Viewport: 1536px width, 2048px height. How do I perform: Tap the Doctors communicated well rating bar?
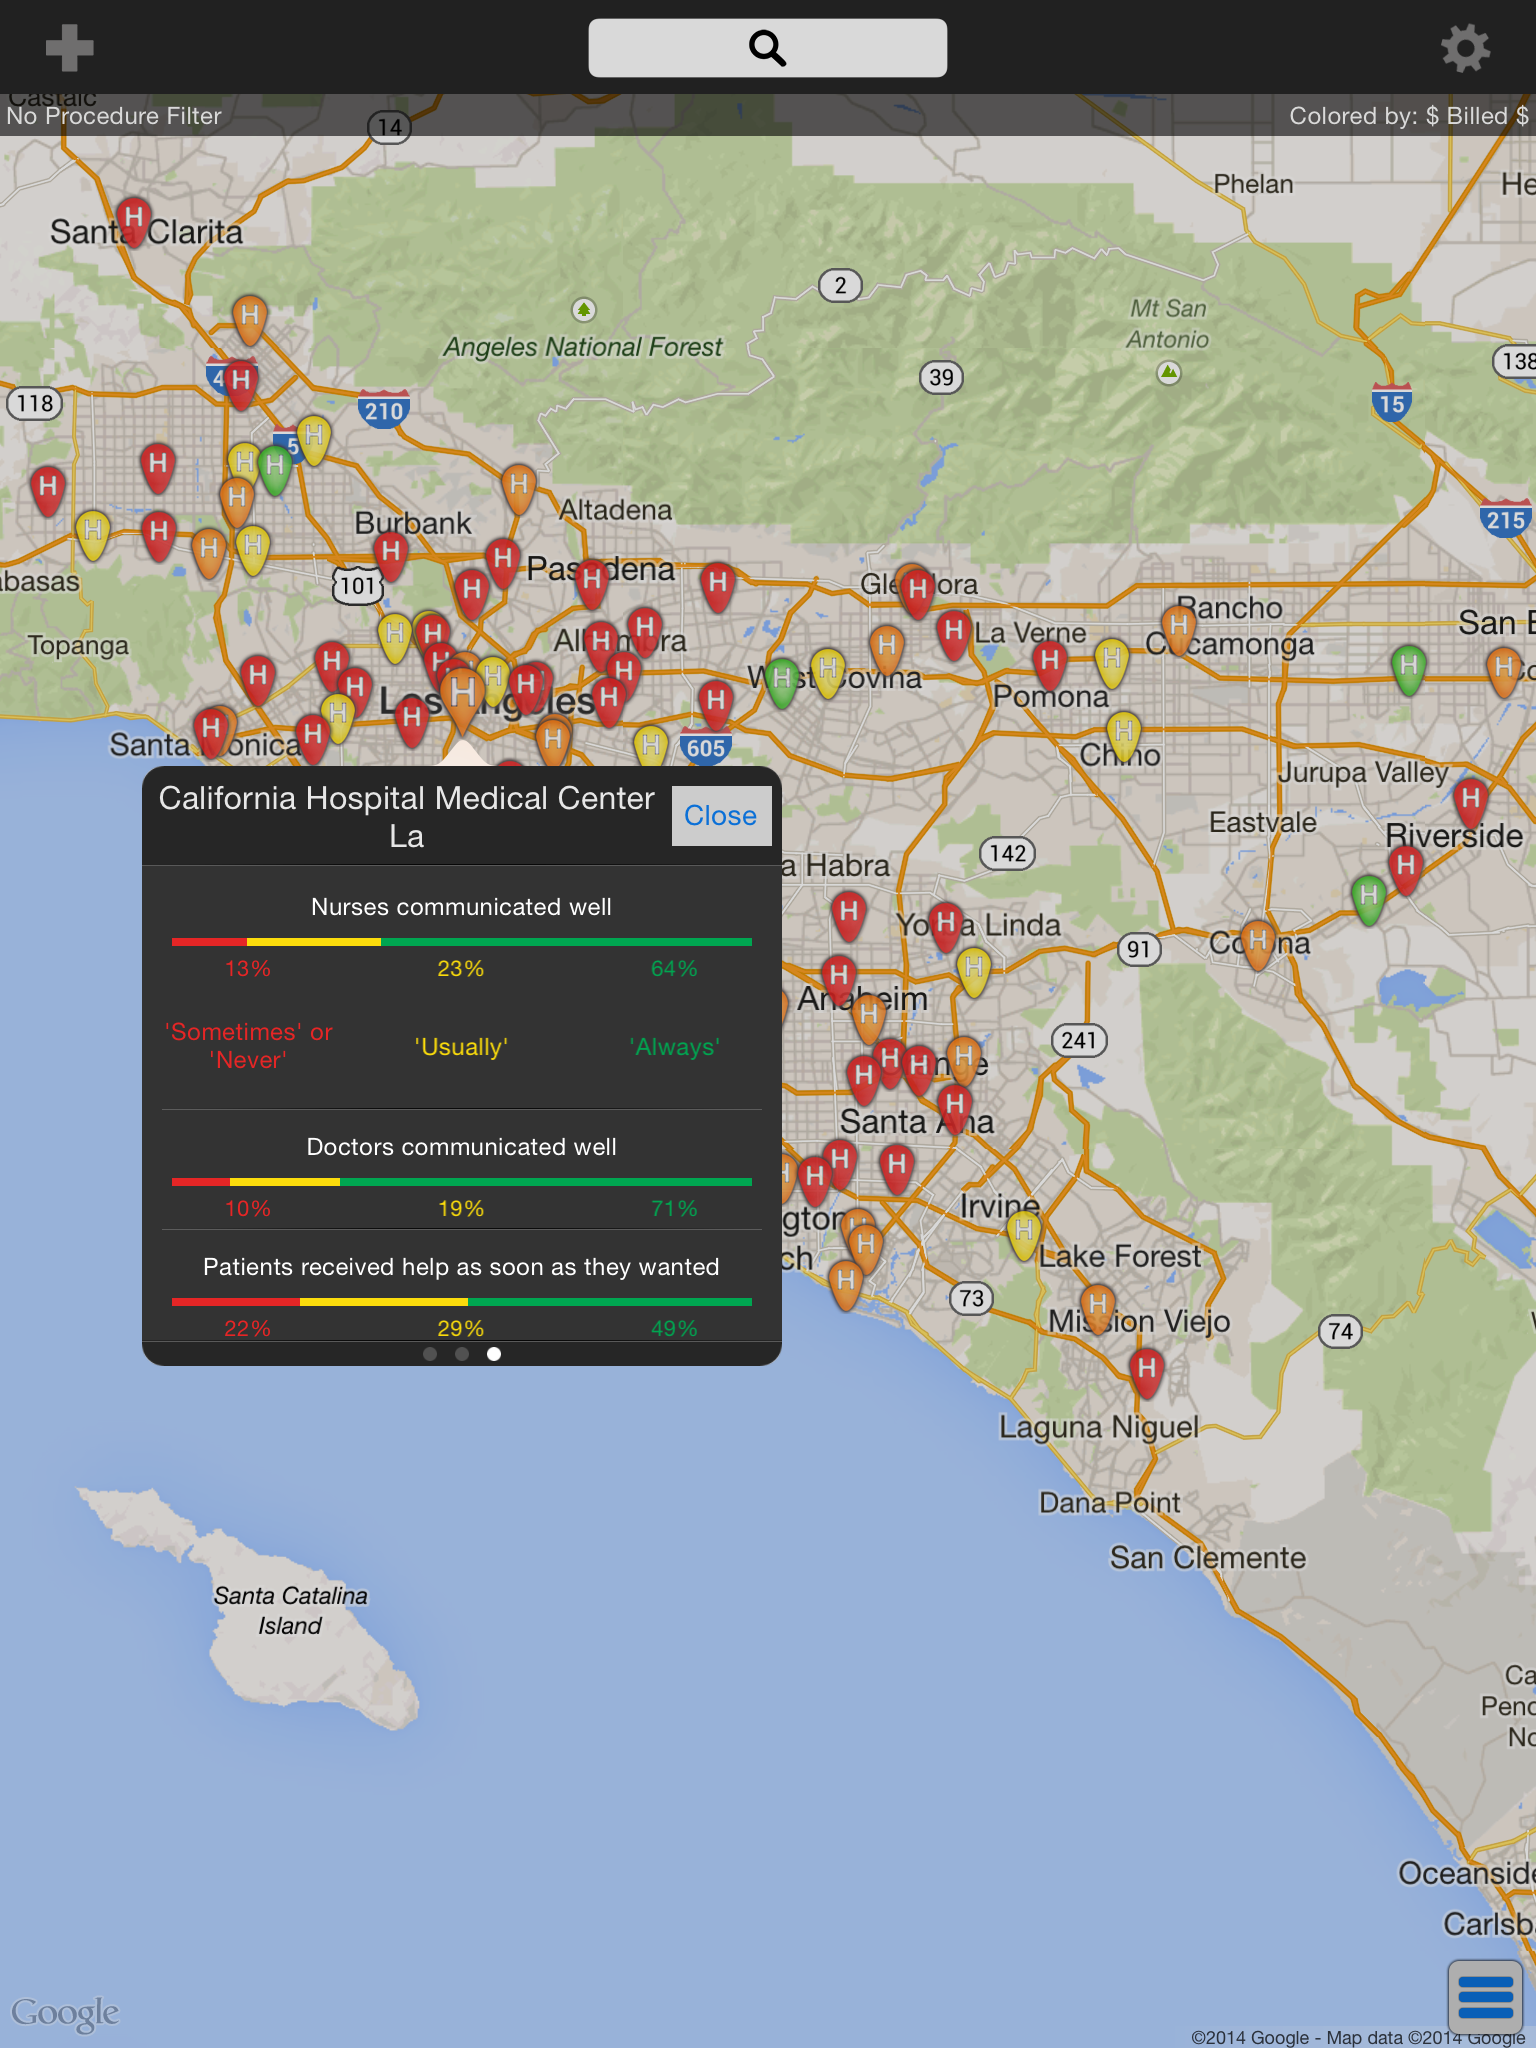pos(462,1182)
